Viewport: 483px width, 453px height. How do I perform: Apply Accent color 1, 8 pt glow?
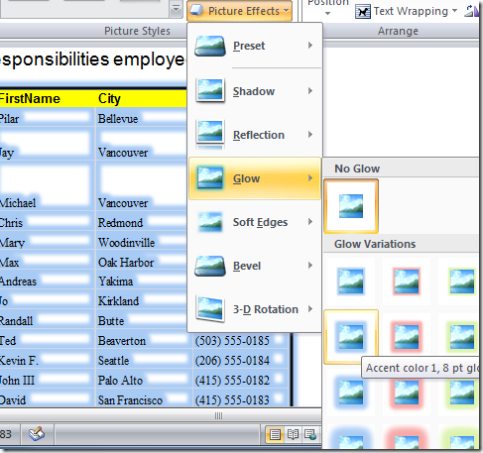[x=351, y=337]
